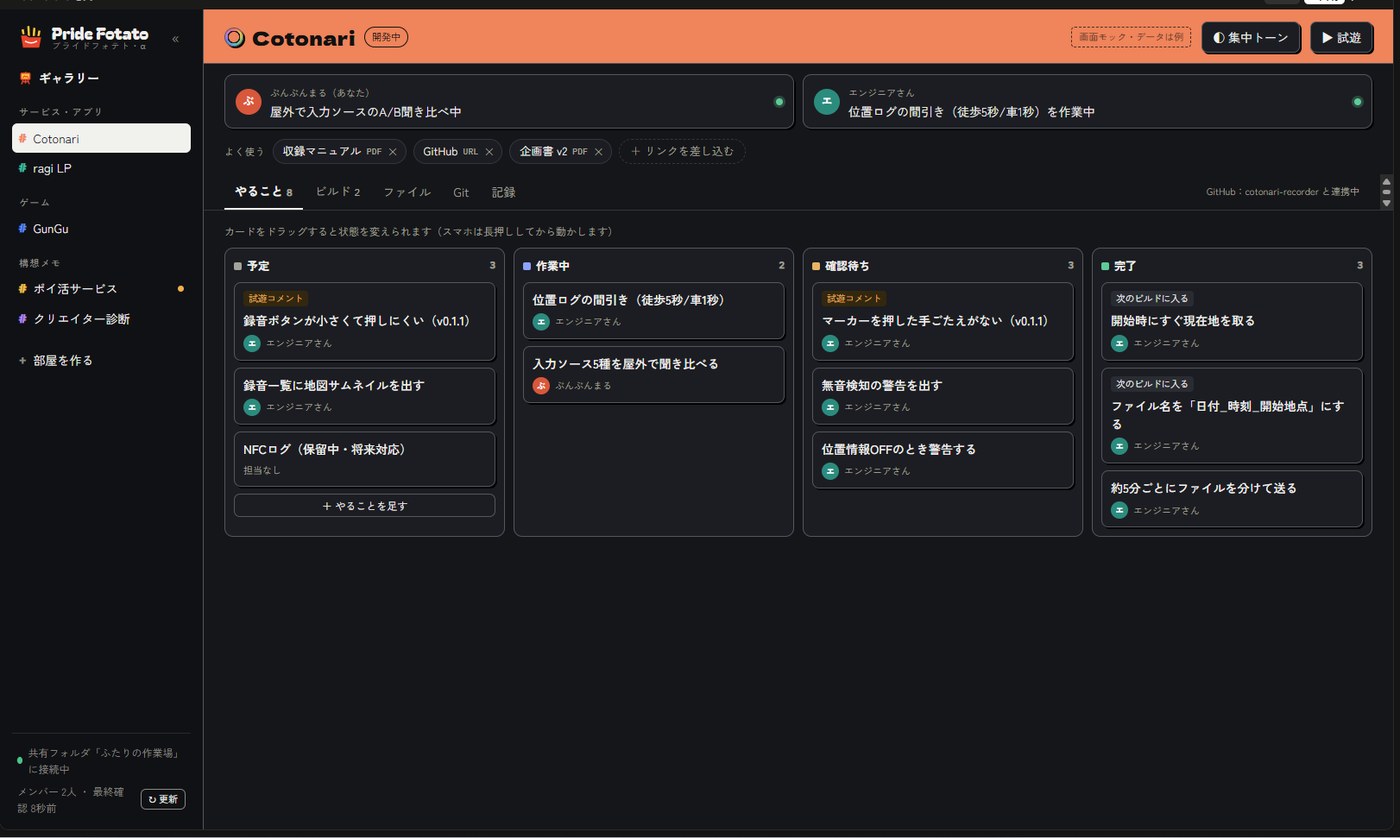This screenshot has width=1400, height=838.
Task: Open the 収録マニュアル PDF link
Action: [332, 152]
